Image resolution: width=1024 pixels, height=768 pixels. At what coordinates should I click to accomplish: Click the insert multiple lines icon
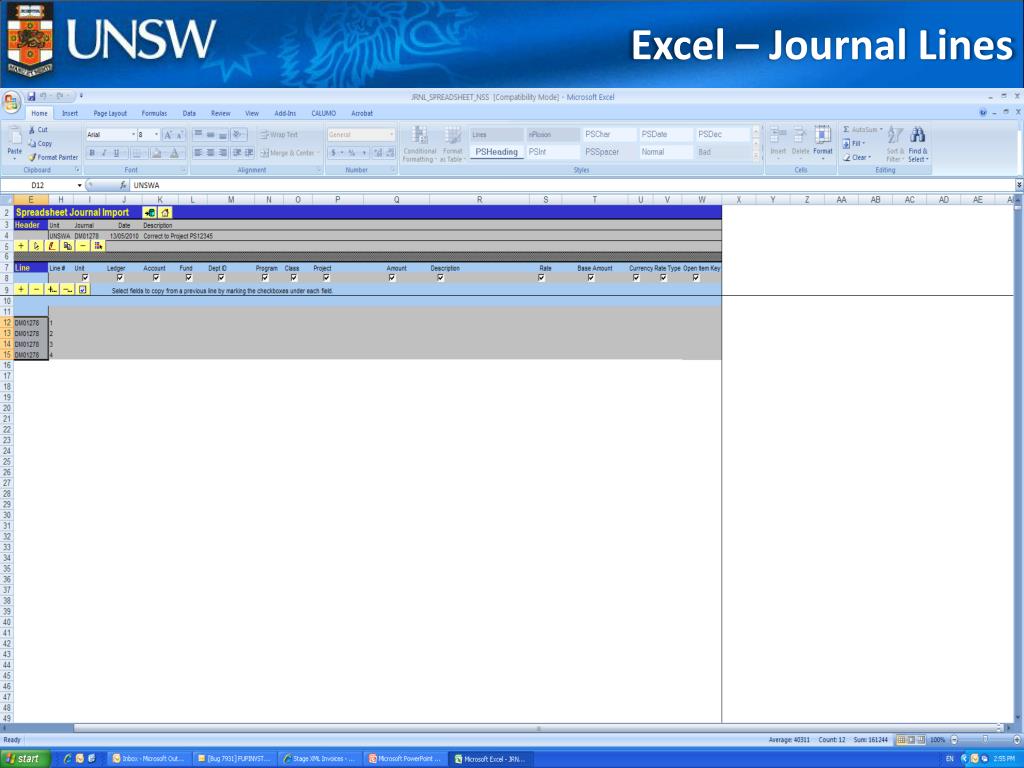point(52,289)
